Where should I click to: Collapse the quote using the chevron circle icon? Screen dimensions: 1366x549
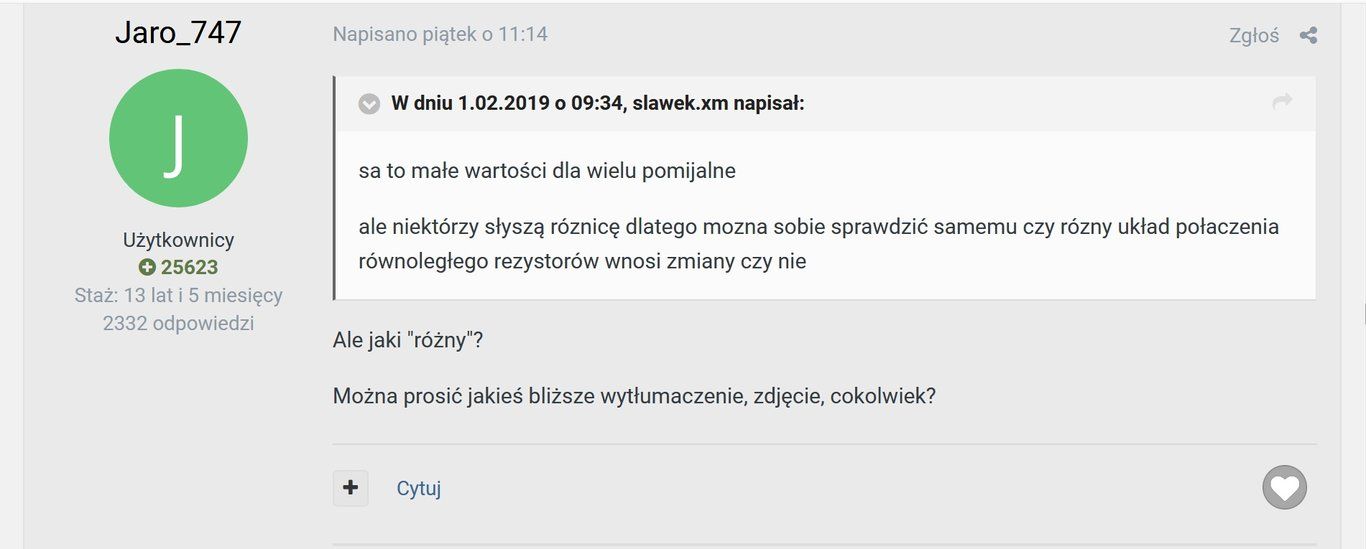point(369,104)
